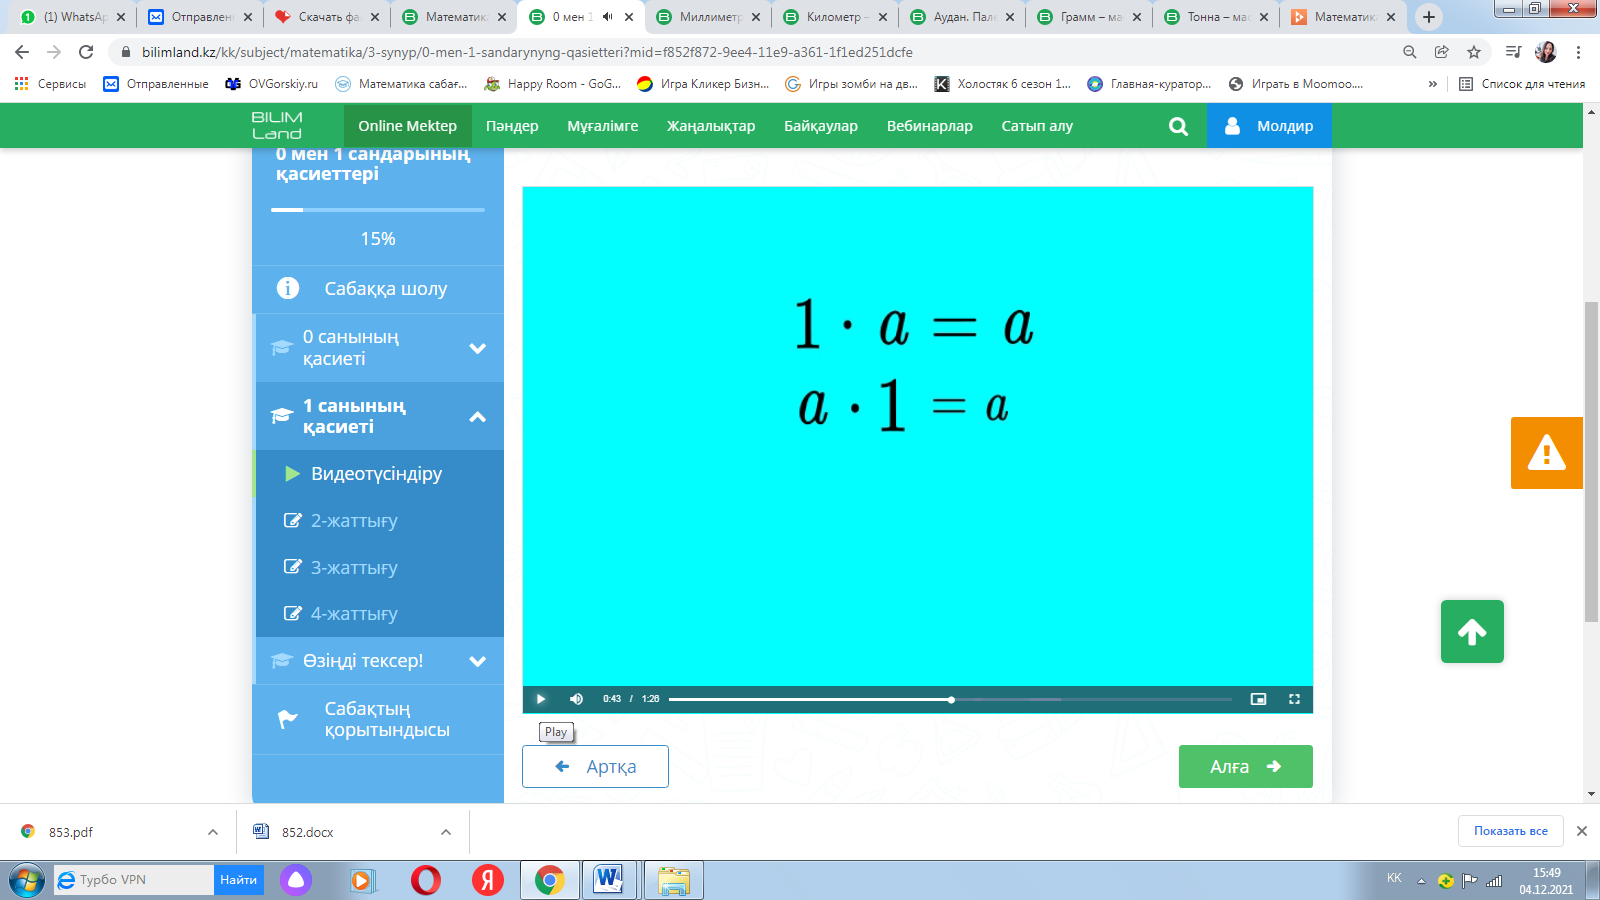Open the Вебинарлар menu
The image size is (1600, 900).
[930, 126]
